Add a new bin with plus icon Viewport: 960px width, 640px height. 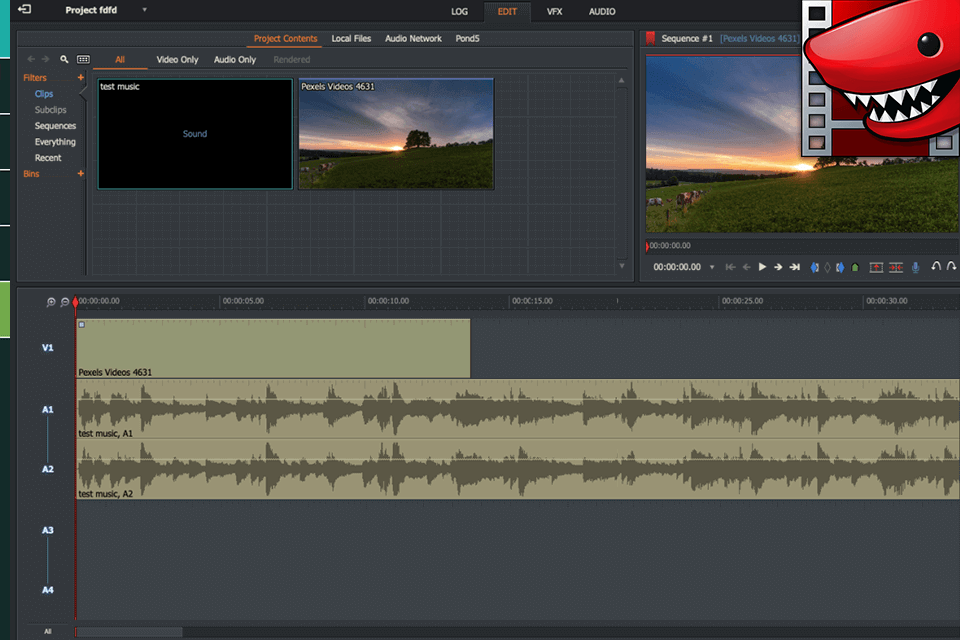point(80,174)
